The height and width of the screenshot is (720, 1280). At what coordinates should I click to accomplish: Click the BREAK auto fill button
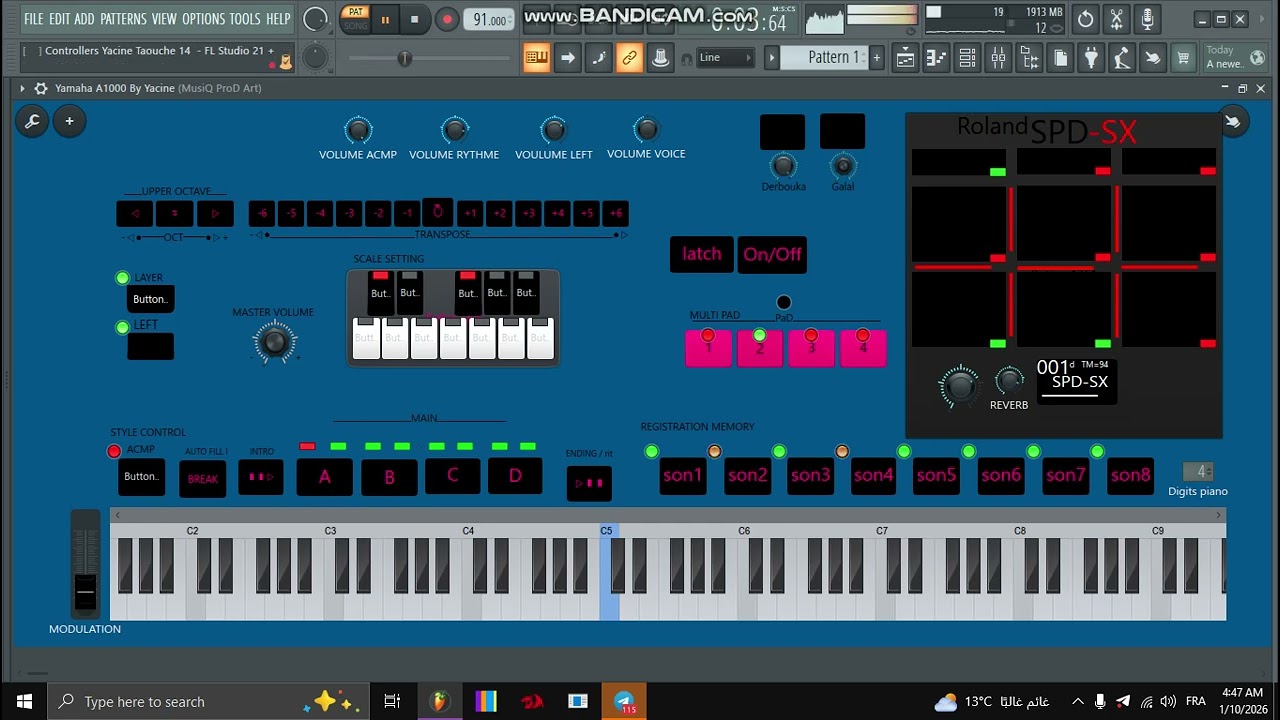coord(203,478)
